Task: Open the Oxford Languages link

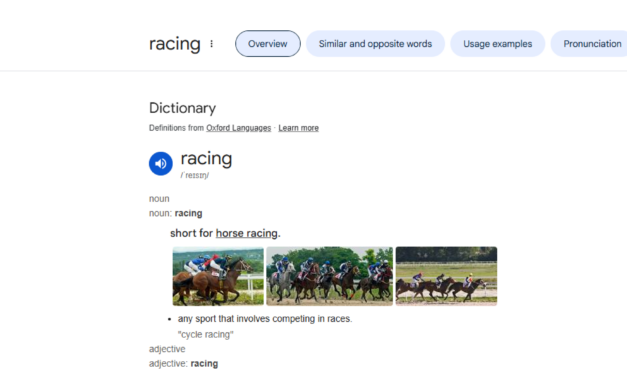Action: coord(238,128)
